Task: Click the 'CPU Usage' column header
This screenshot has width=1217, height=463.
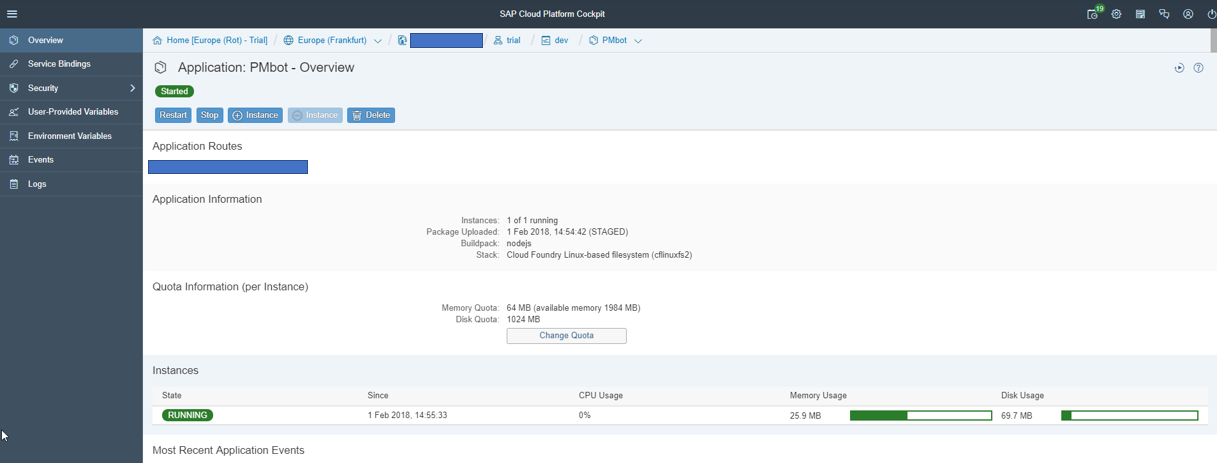Action: [601, 395]
